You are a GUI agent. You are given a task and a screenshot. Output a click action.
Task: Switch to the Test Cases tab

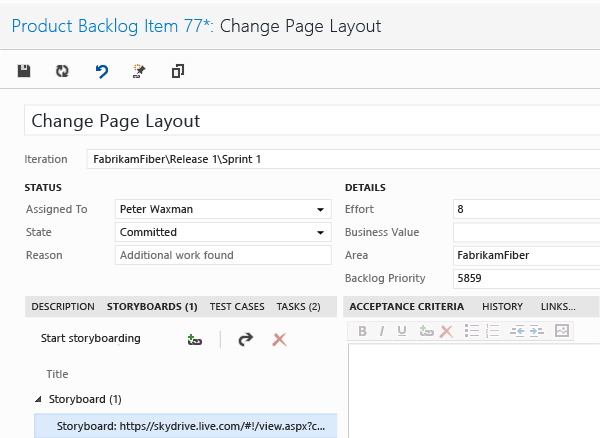coord(237,306)
